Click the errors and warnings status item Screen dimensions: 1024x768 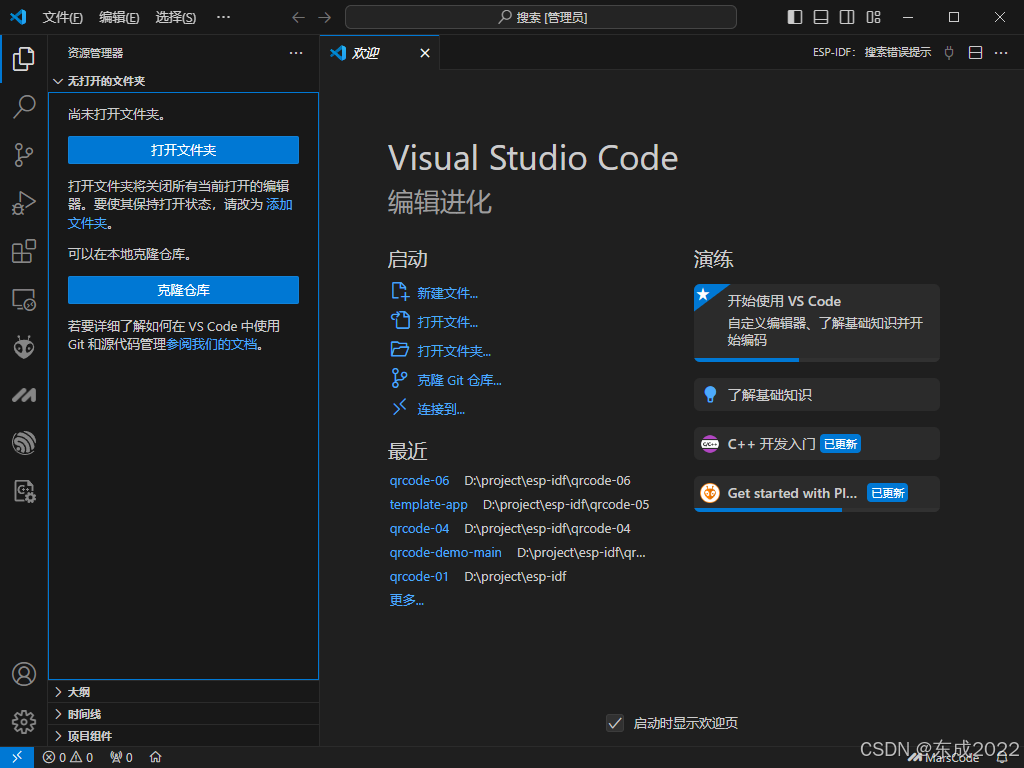(68, 758)
